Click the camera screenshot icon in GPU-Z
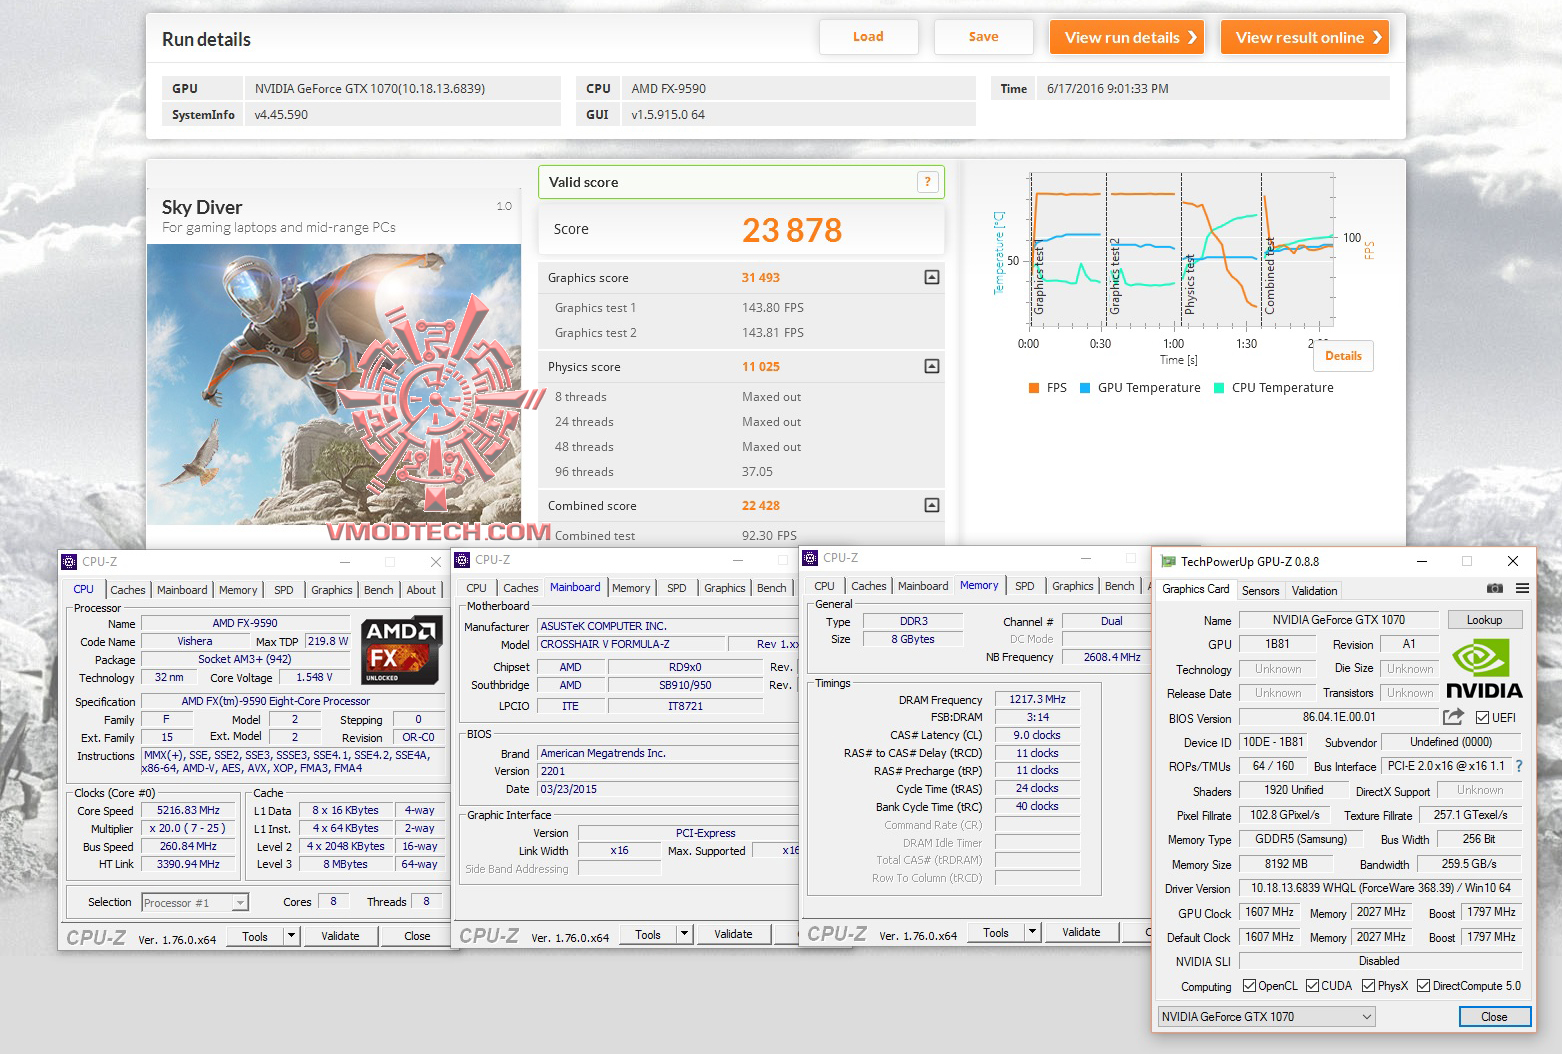This screenshot has height=1054, width=1562. pos(1494,589)
